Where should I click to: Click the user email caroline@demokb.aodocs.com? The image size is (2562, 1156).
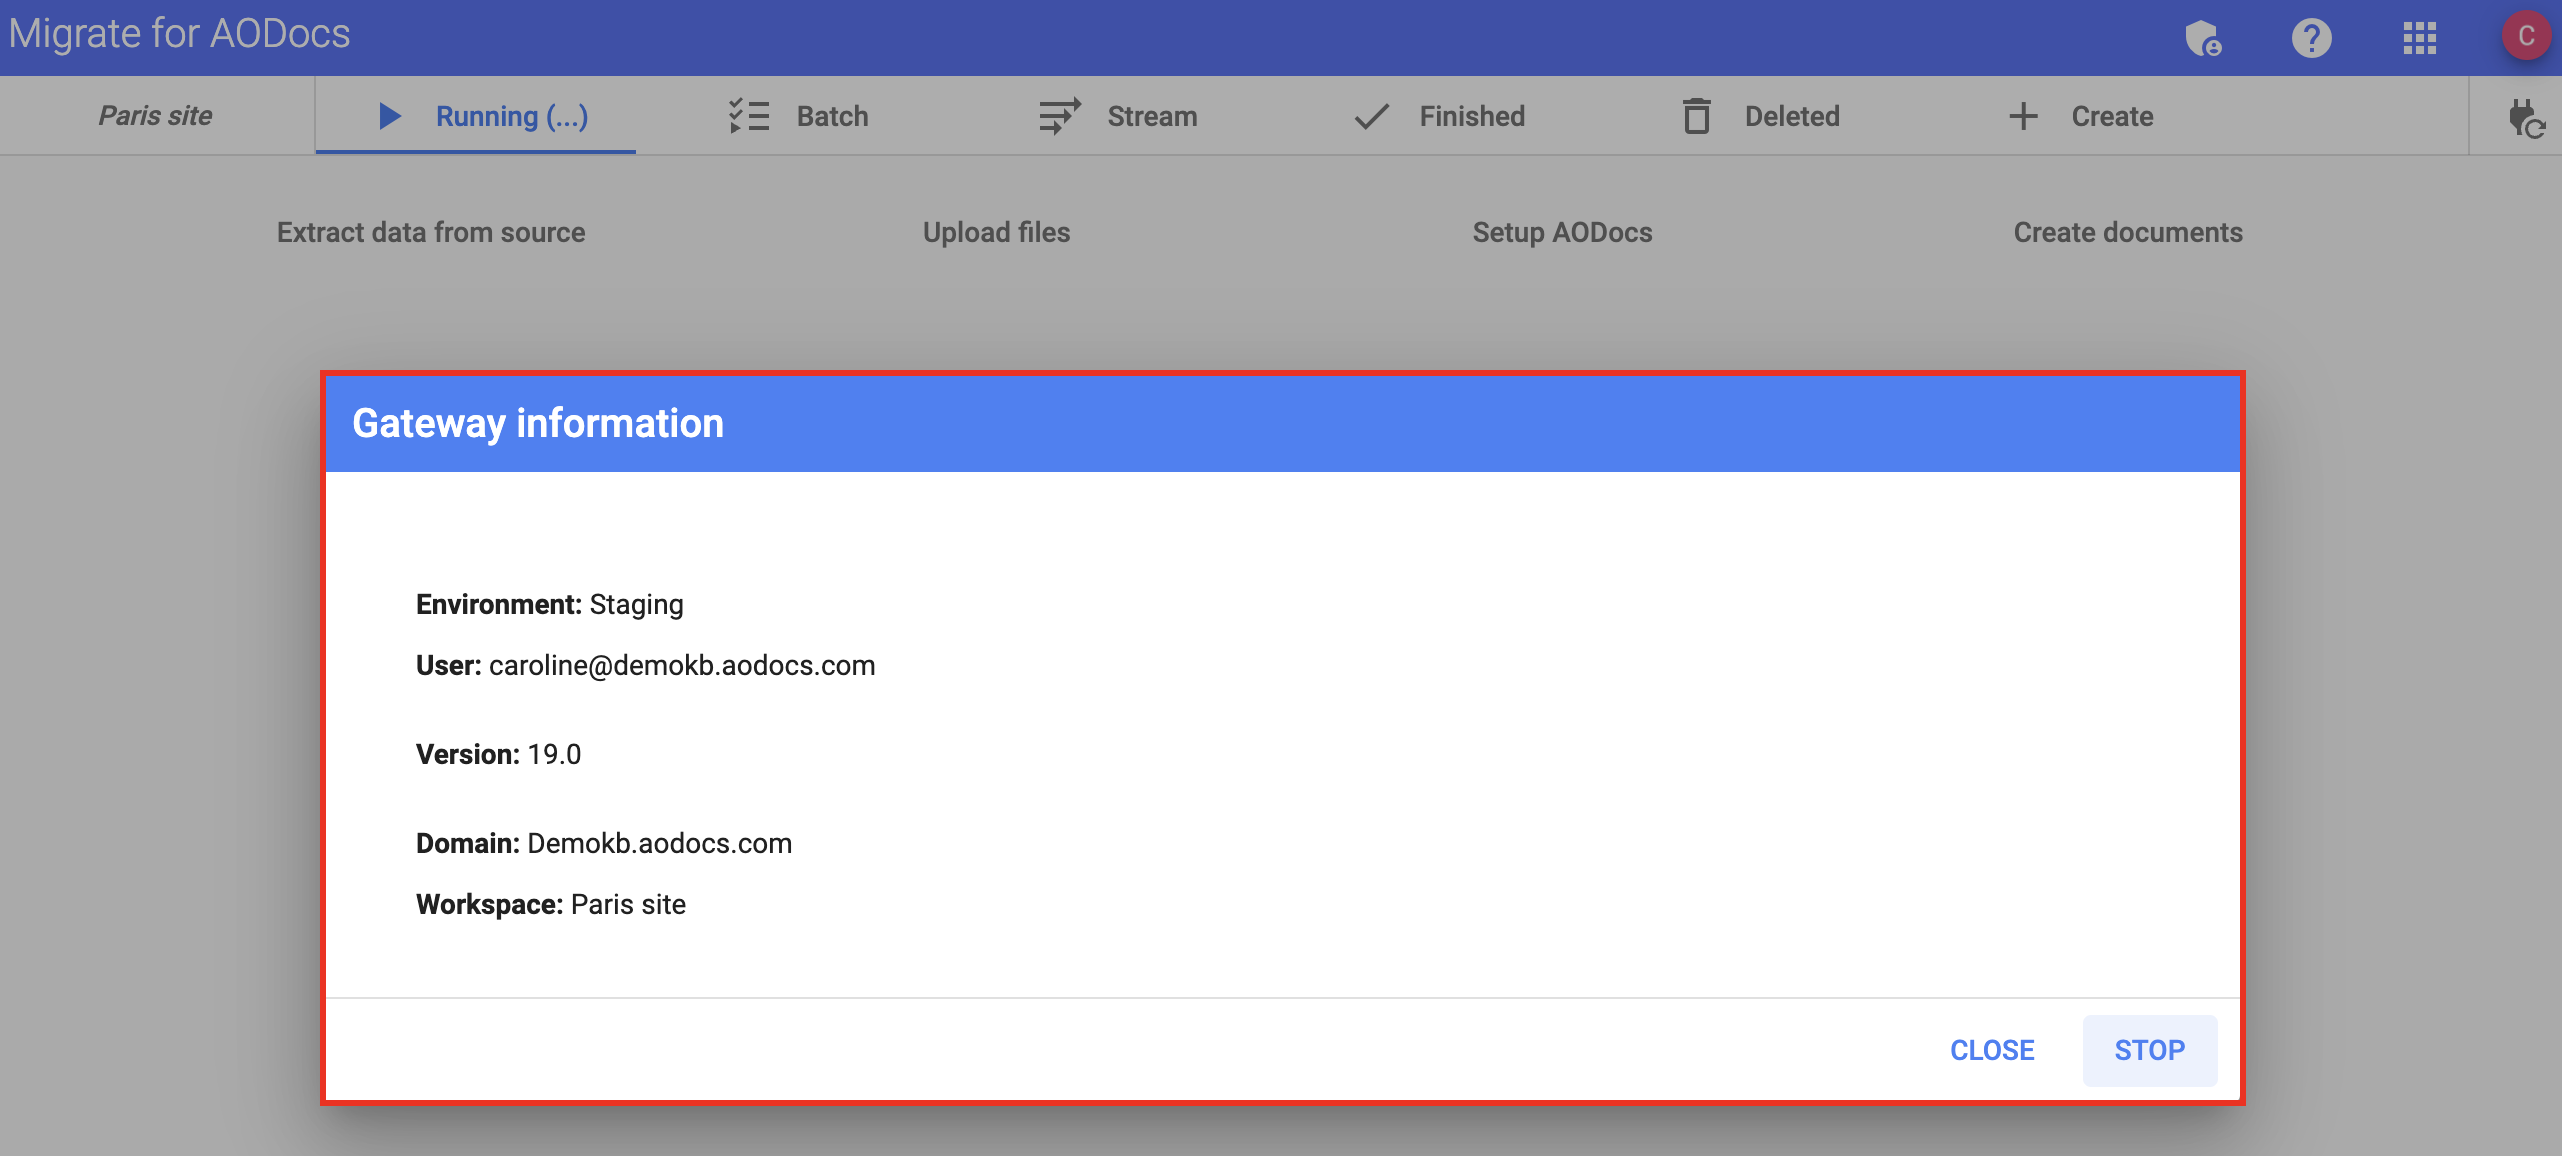pos(682,665)
